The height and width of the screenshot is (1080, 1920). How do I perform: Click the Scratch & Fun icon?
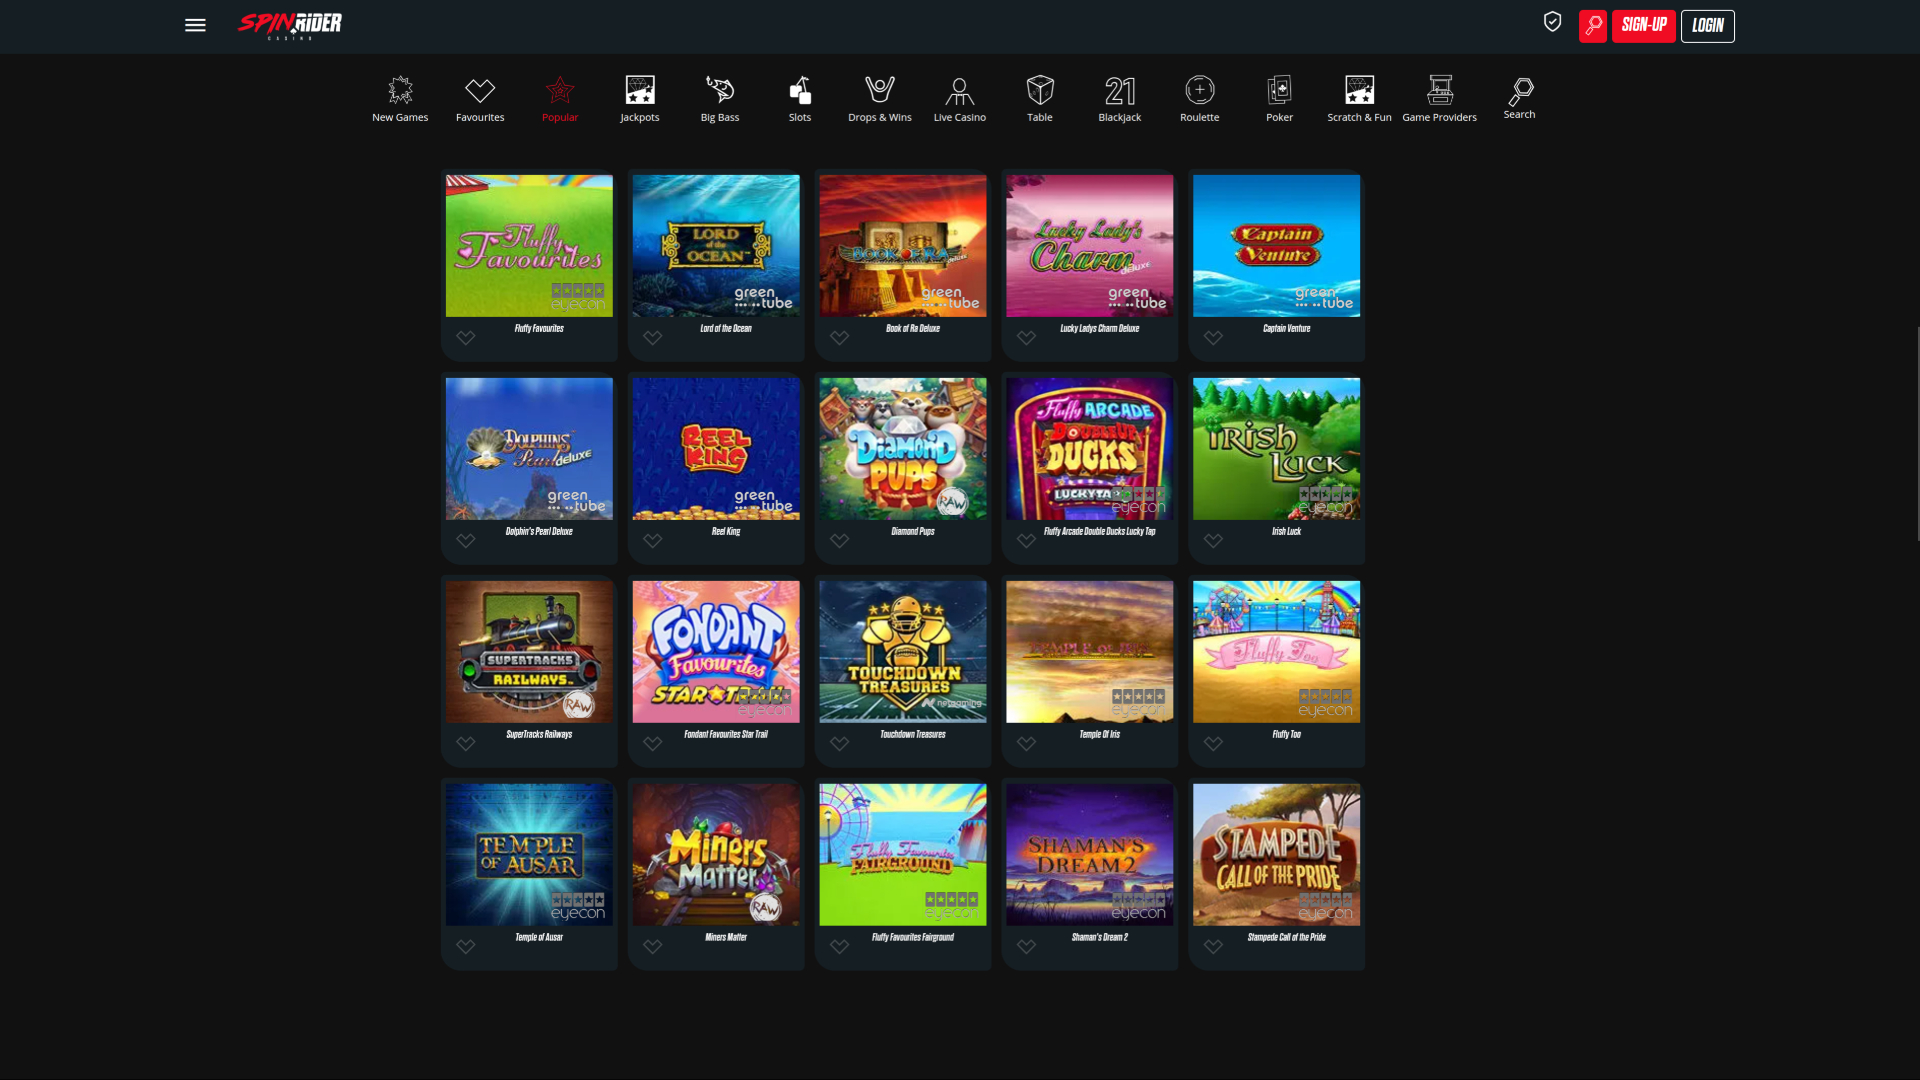[x=1358, y=97]
